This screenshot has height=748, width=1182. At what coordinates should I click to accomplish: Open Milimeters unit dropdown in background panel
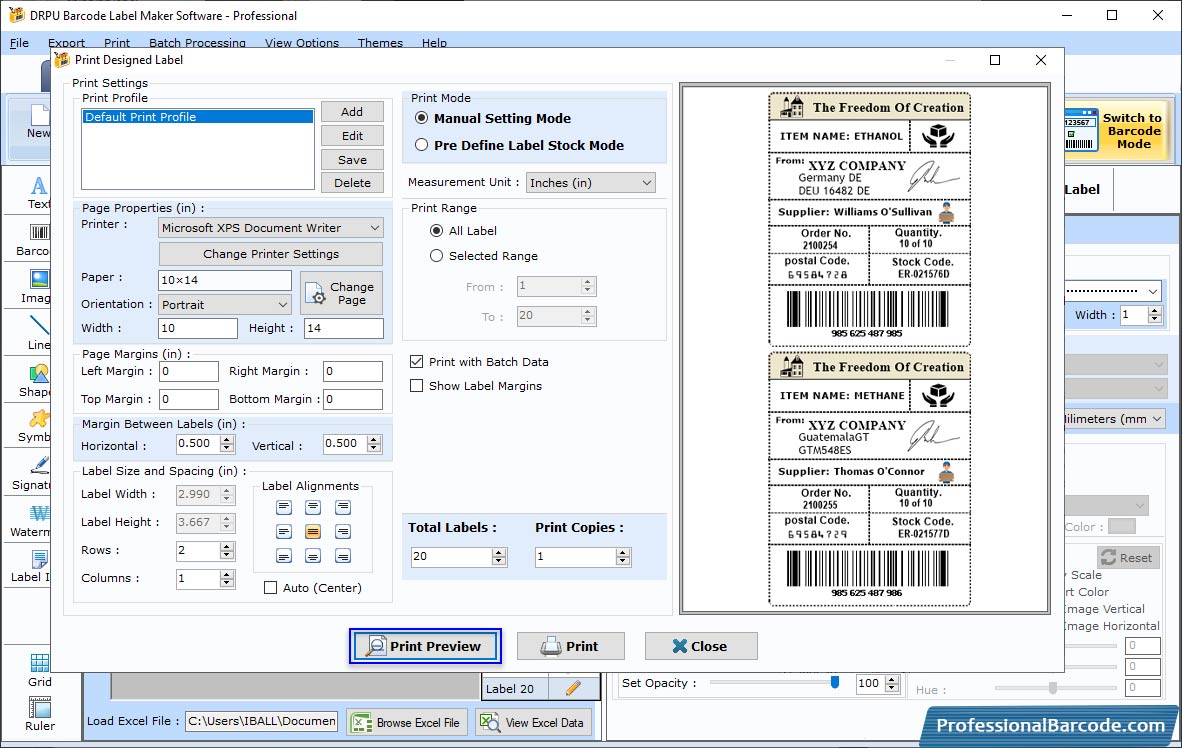(x=1114, y=418)
